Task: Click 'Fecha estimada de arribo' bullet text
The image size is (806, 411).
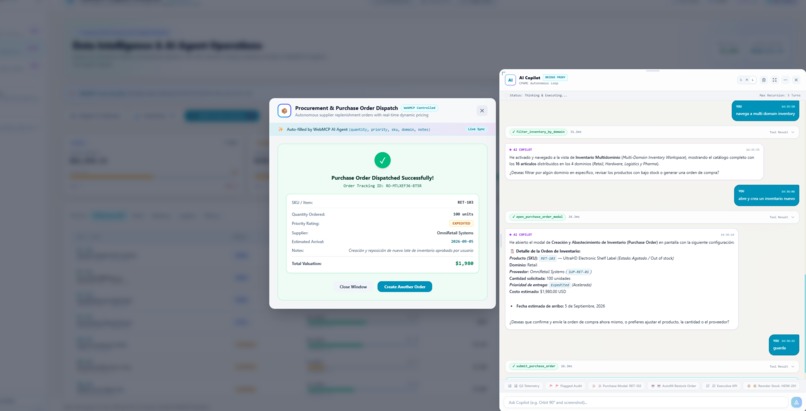Action: click(x=560, y=306)
